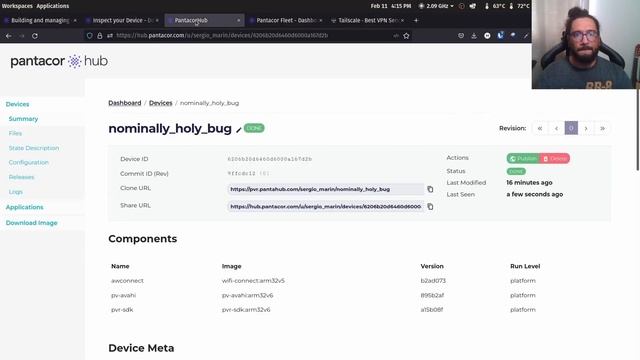Bookmark page with the star icon
This screenshot has height=360, width=640.
pyautogui.click(x=407, y=36)
